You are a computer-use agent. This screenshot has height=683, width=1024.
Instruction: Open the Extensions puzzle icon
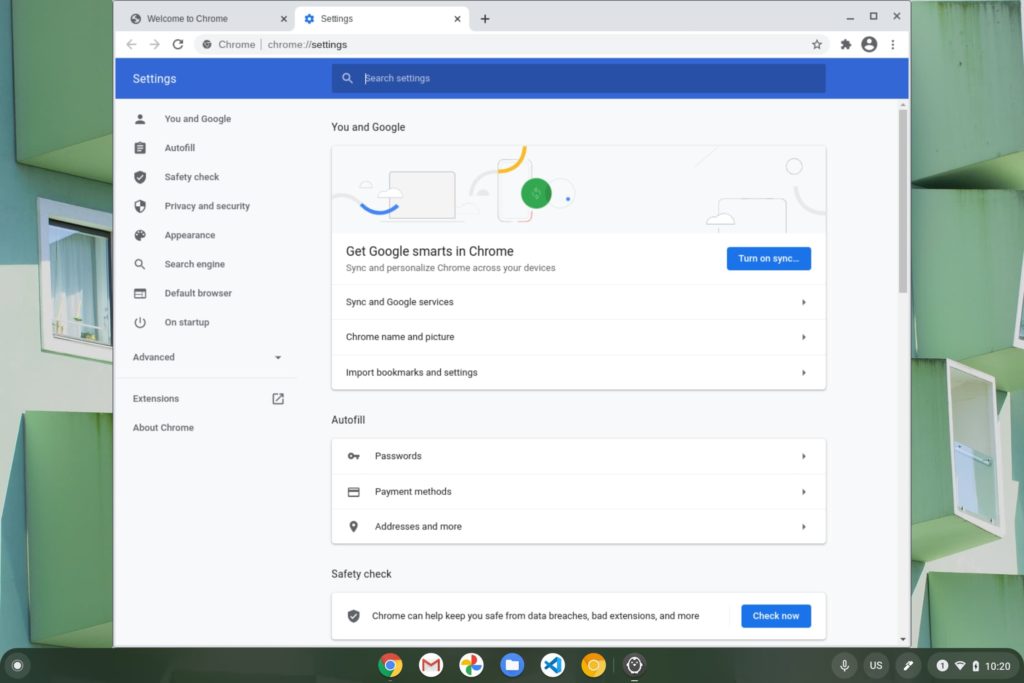pyautogui.click(x=846, y=44)
